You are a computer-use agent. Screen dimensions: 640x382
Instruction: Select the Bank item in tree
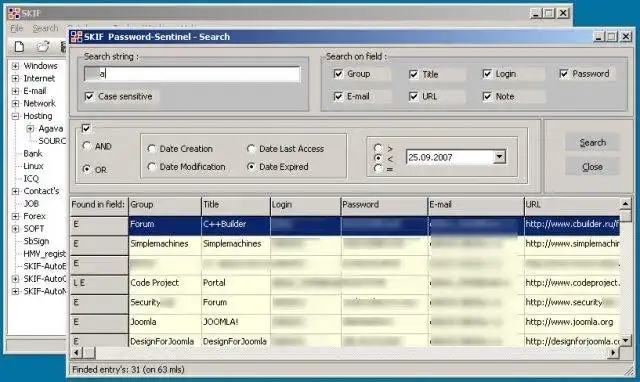[x=33, y=153]
